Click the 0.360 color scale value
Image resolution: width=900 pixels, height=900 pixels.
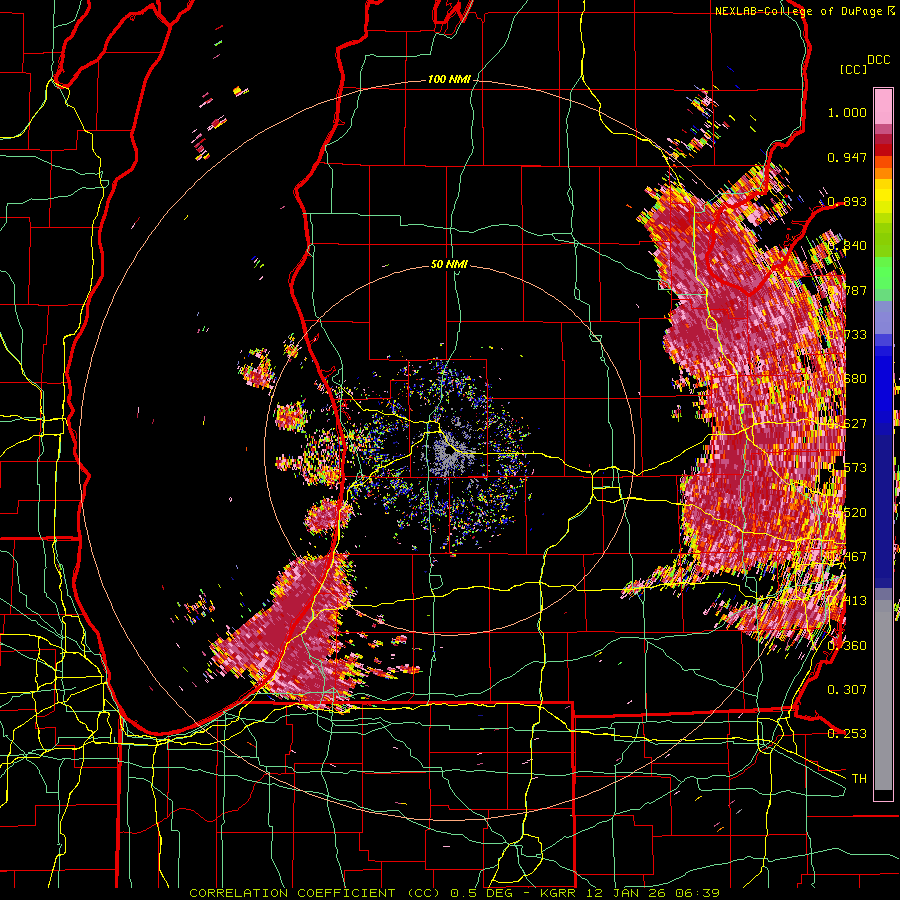tap(847, 645)
